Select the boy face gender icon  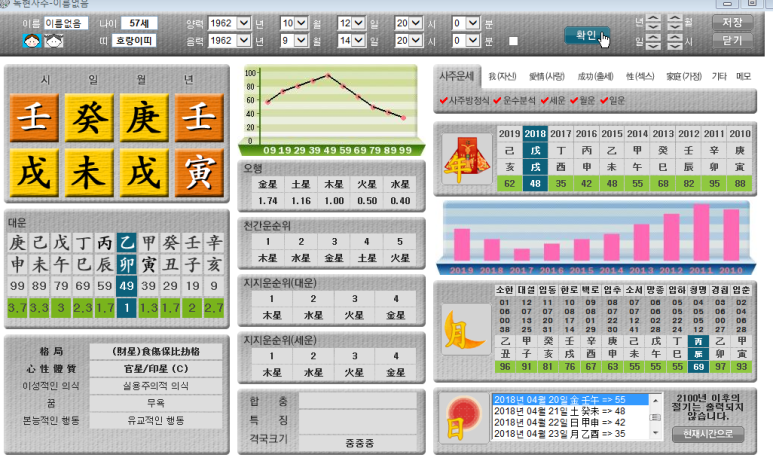pyautogui.click(x=32, y=40)
